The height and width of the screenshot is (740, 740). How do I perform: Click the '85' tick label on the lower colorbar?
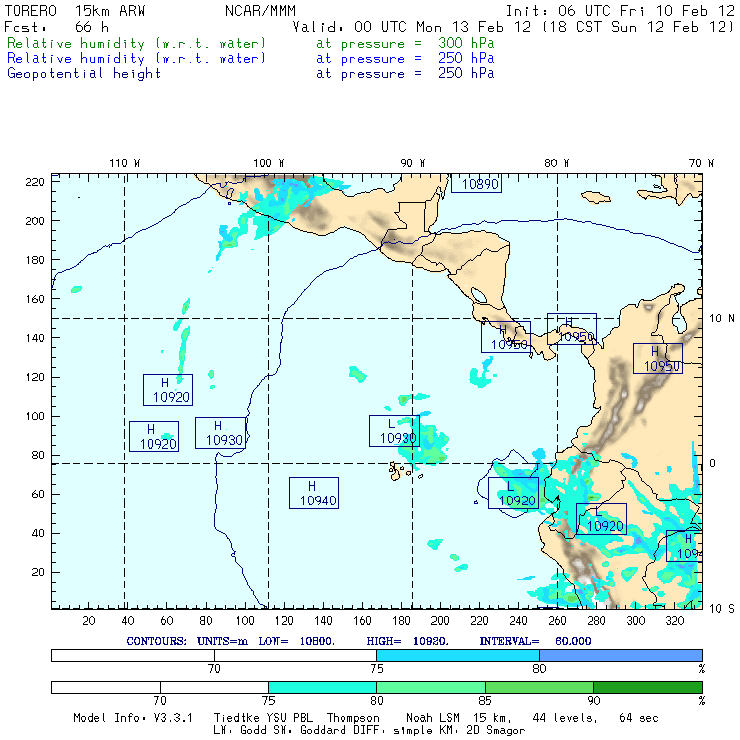point(485,701)
